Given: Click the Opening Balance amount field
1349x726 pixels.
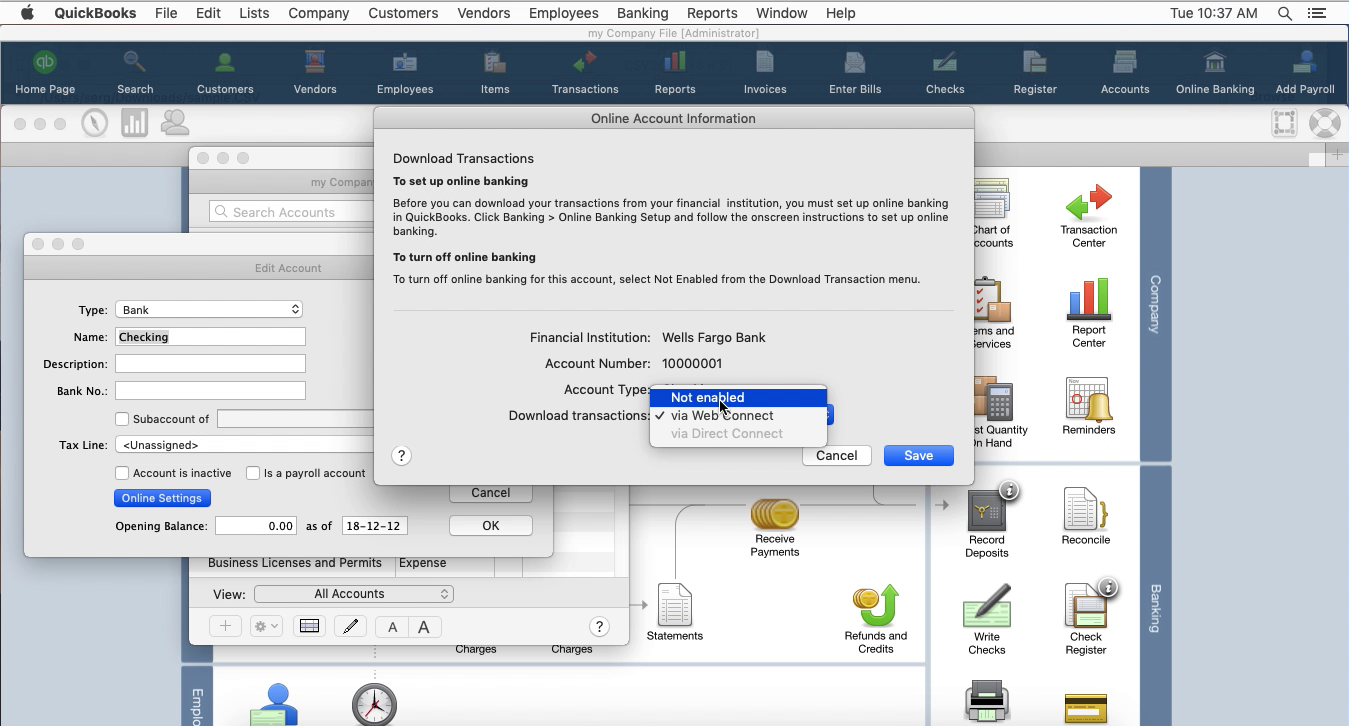Looking at the screenshot, I should [256, 526].
